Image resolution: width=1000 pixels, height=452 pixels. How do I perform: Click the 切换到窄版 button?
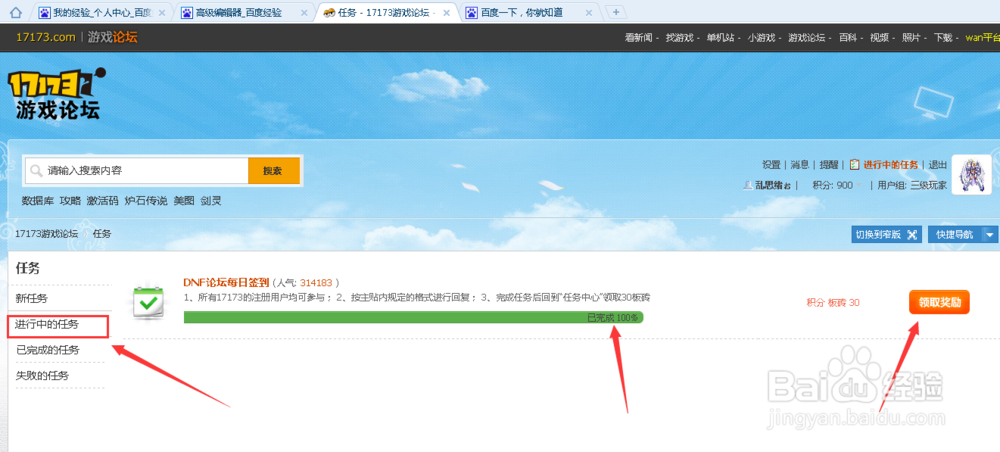[x=887, y=234]
